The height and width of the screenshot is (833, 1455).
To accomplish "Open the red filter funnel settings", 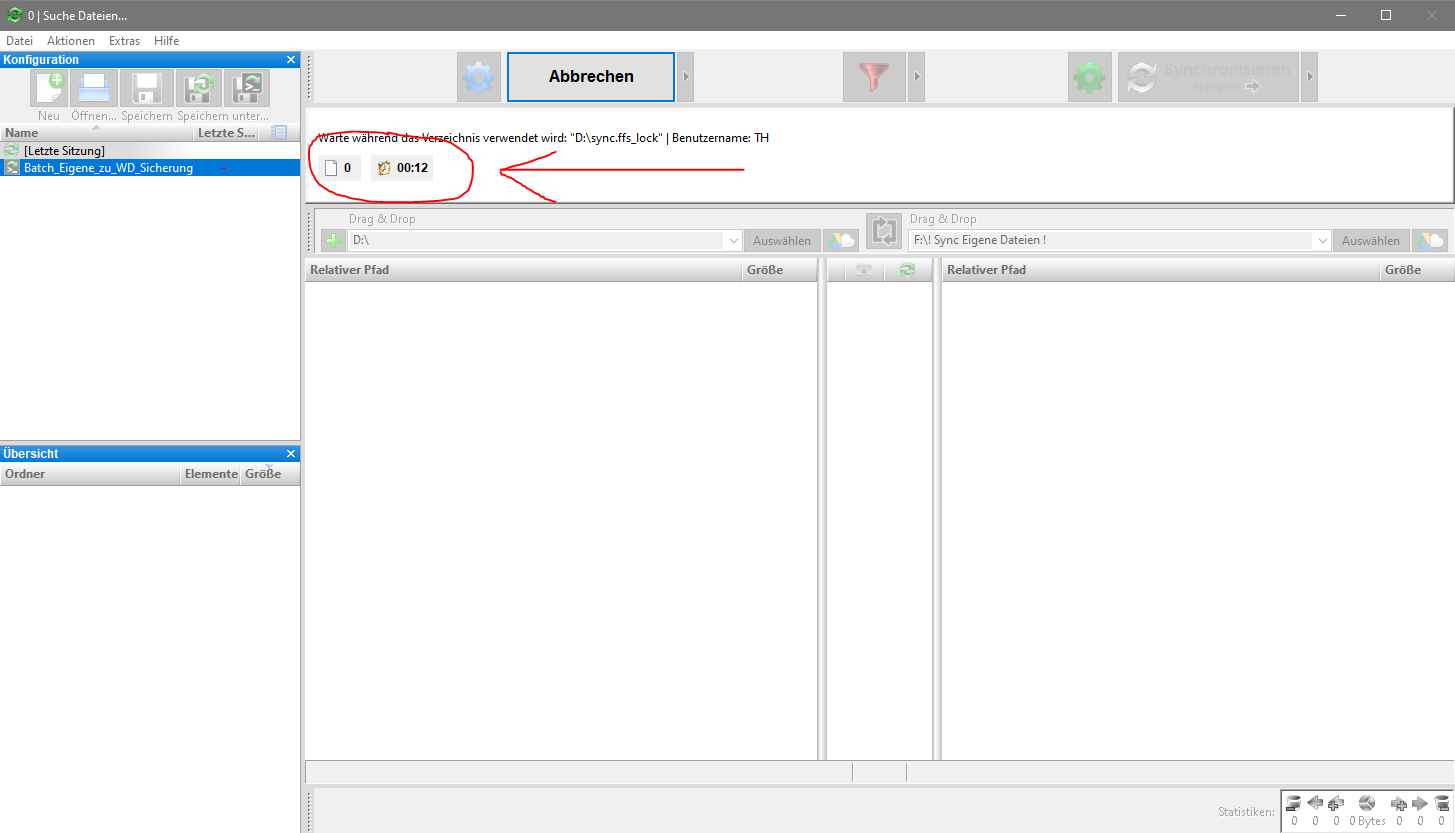I will tap(874, 77).
